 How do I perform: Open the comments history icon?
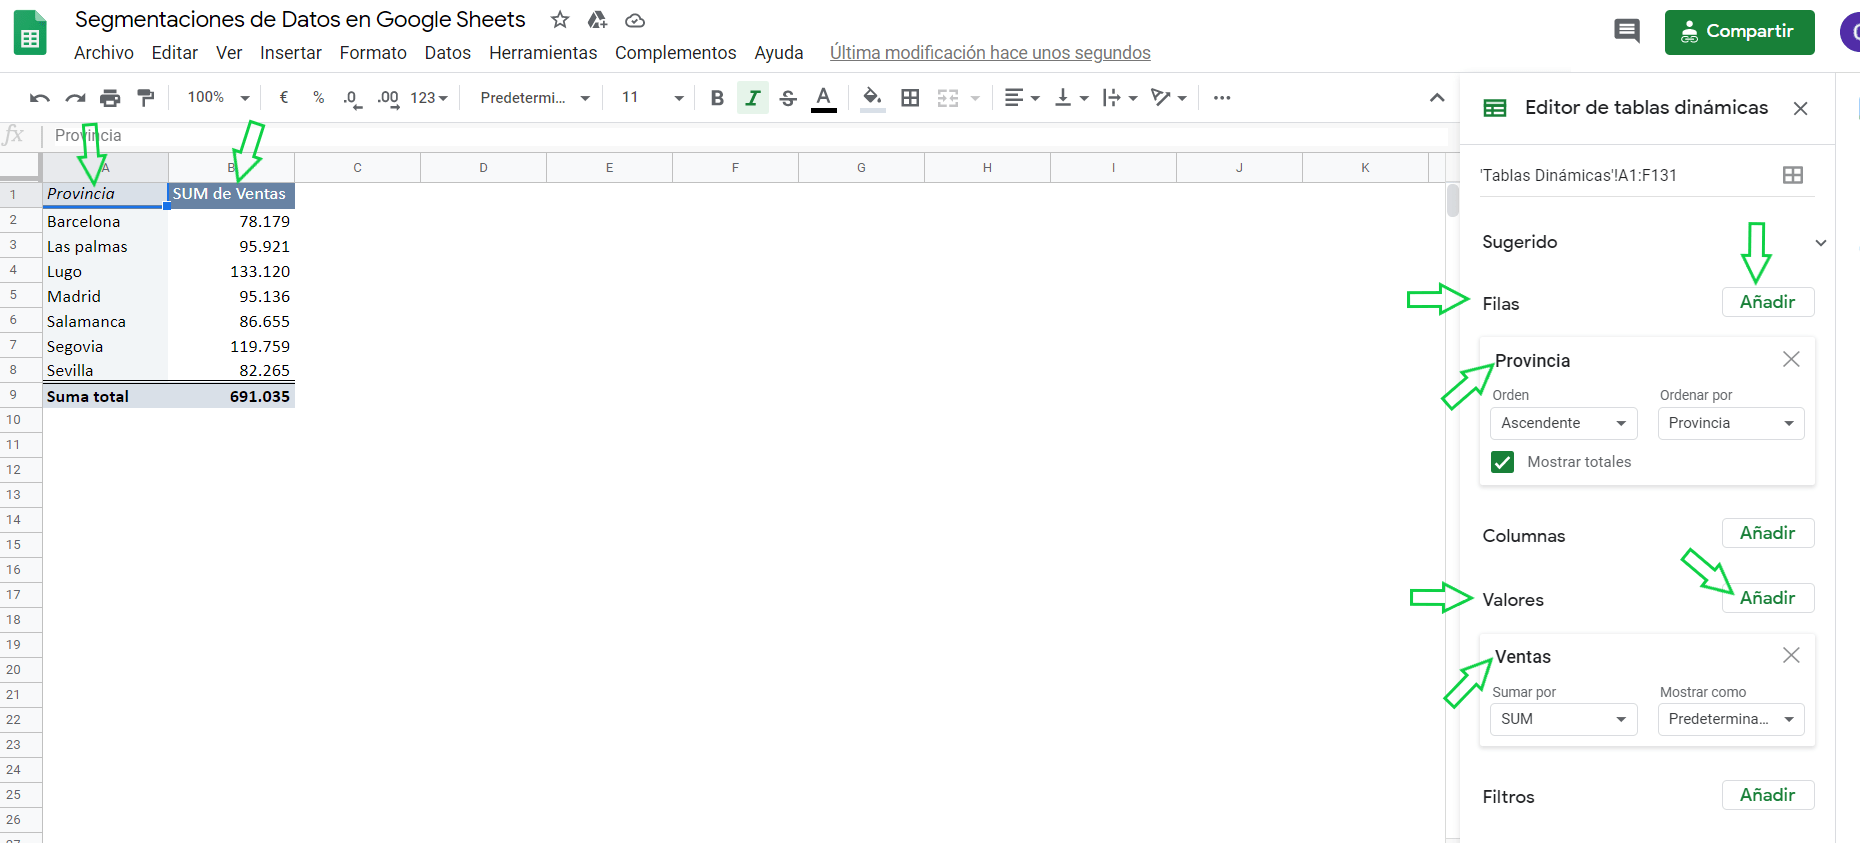pos(1627,32)
